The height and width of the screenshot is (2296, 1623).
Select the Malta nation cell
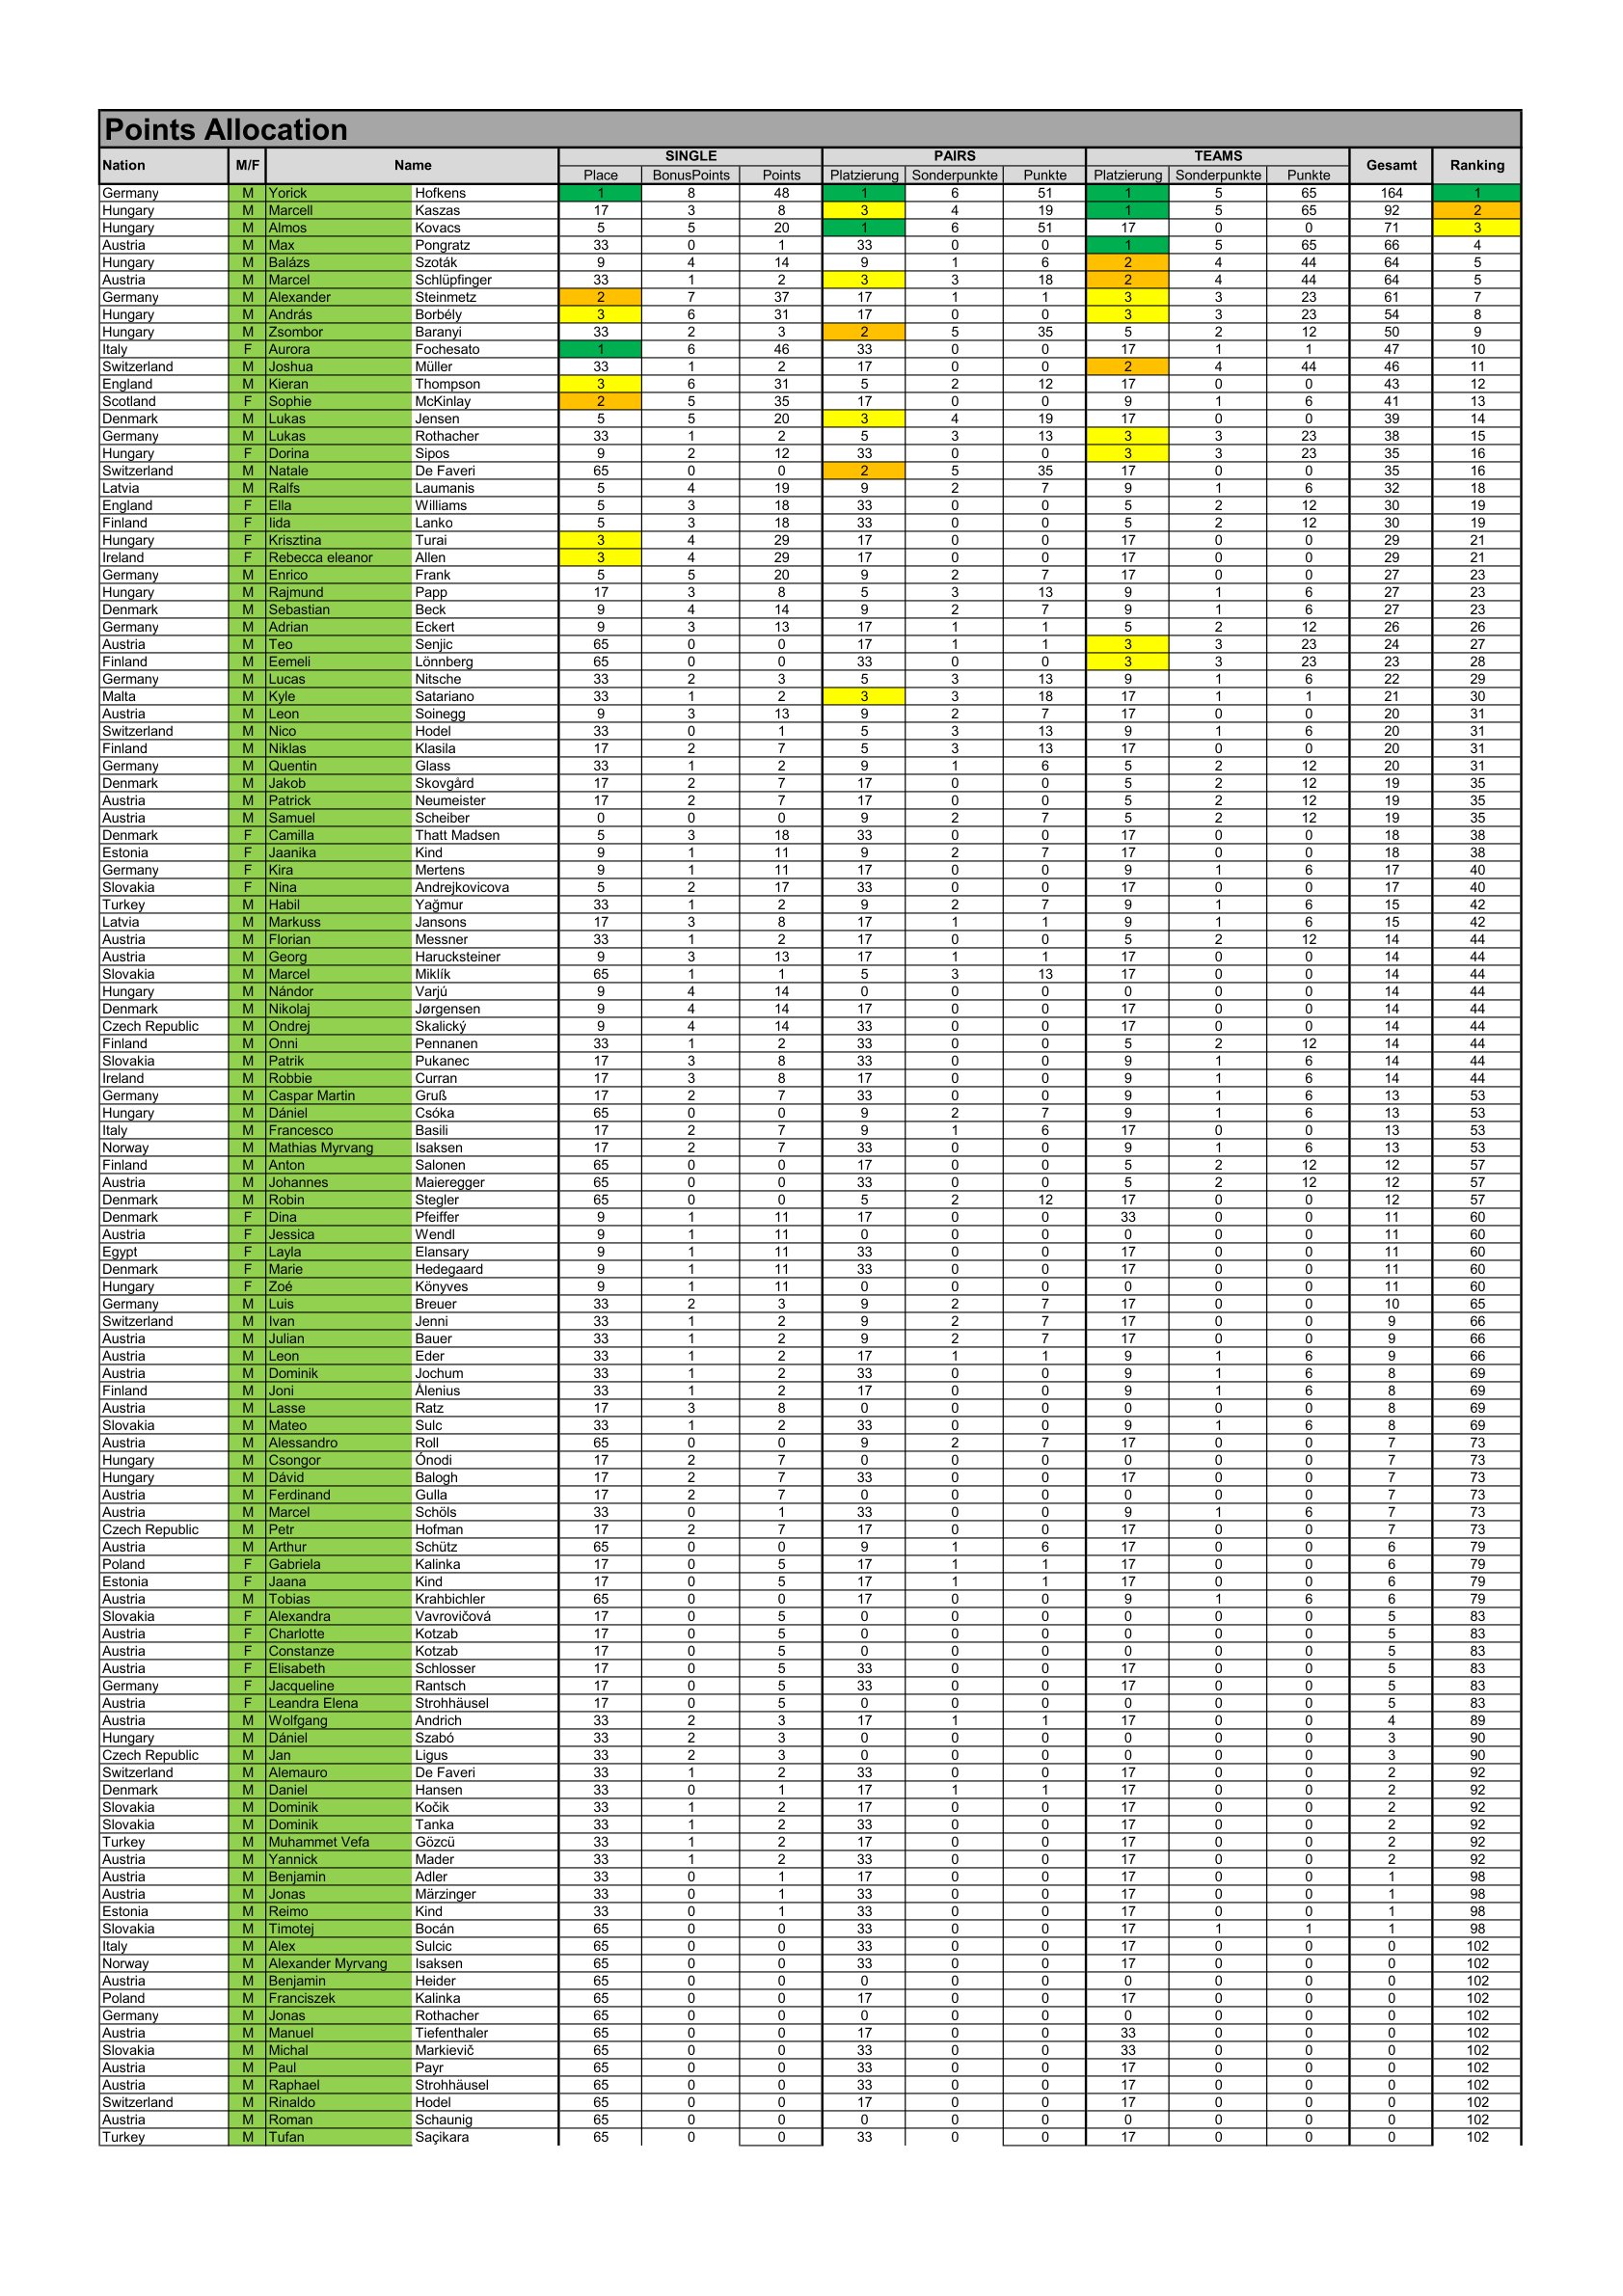tap(119, 697)
